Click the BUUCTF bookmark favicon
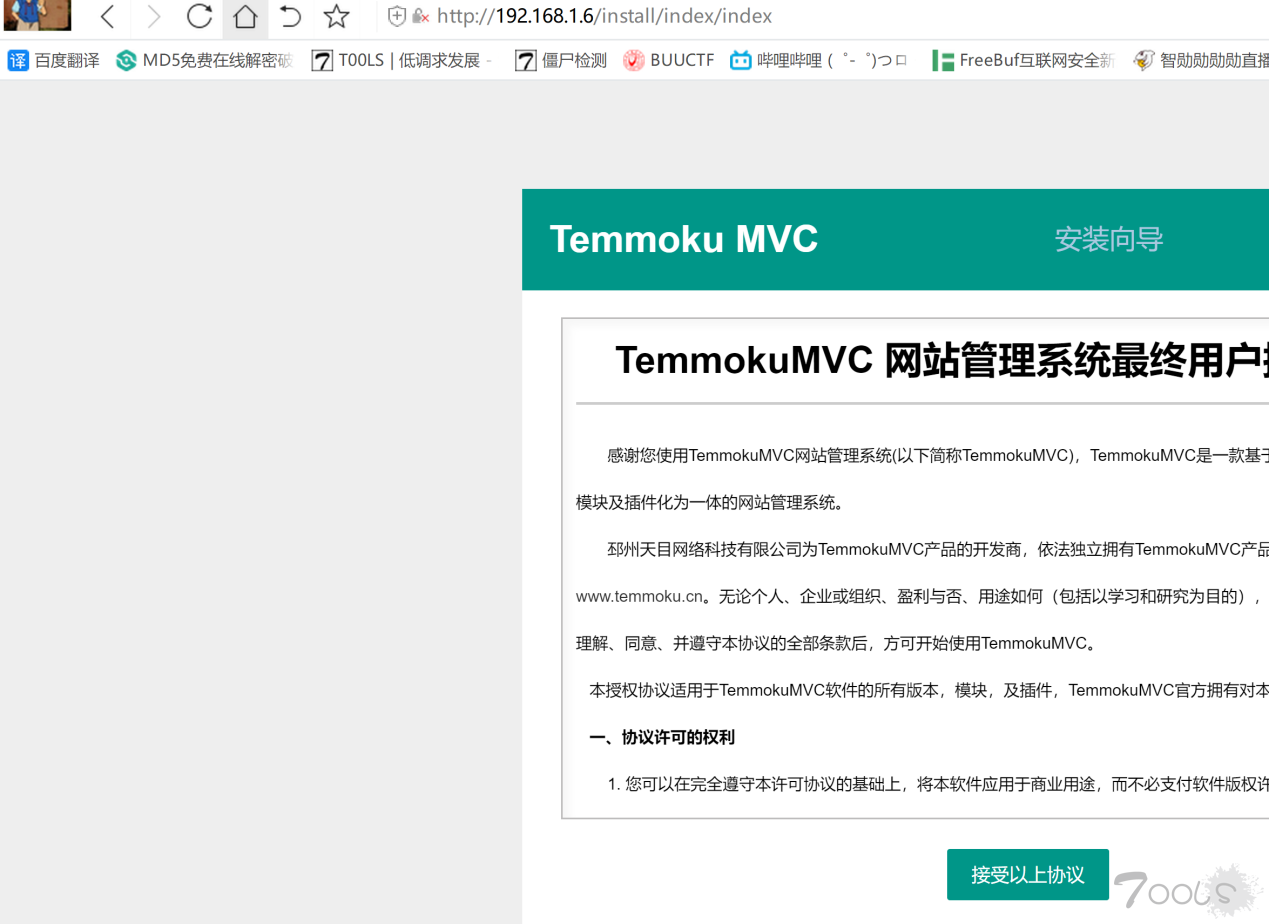Image resolution: width=1269 pixels, height=924 pixels. (x=634, y=61)
